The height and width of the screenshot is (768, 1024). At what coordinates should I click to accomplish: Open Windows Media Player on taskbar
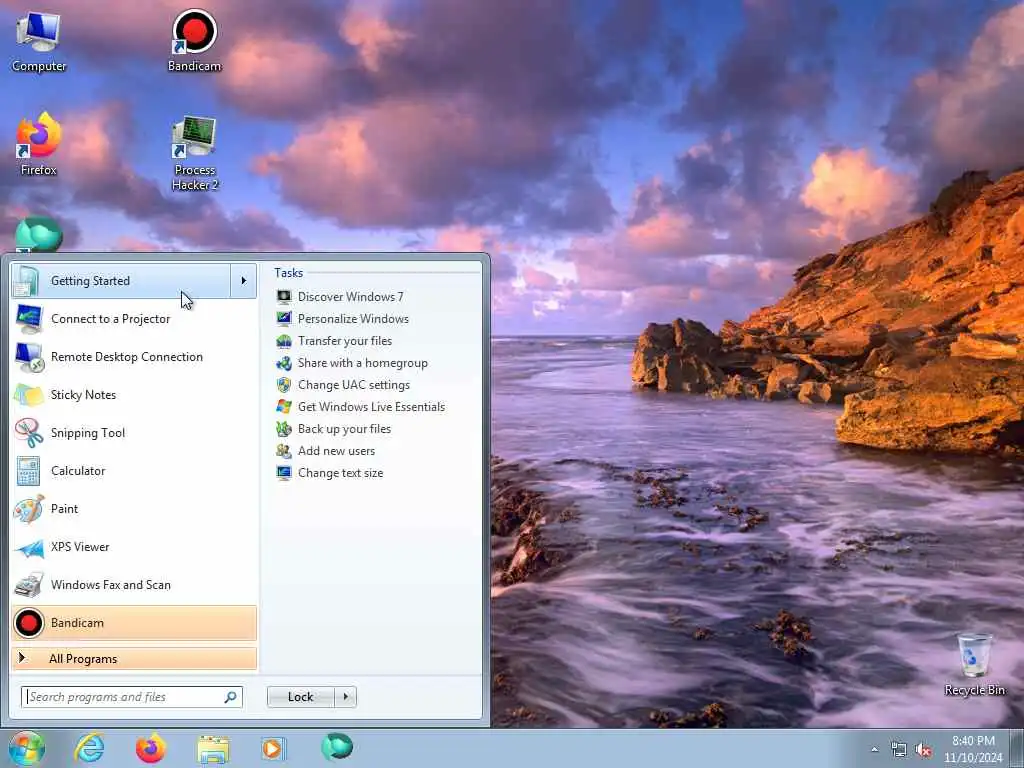coord(272,748)
